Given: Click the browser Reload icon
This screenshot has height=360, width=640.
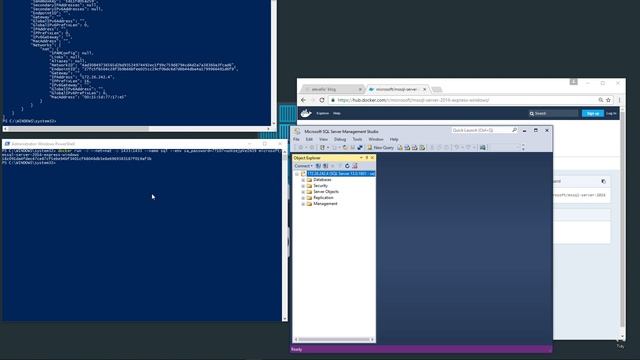Looking at the screenshot, I should pos(322,100).
